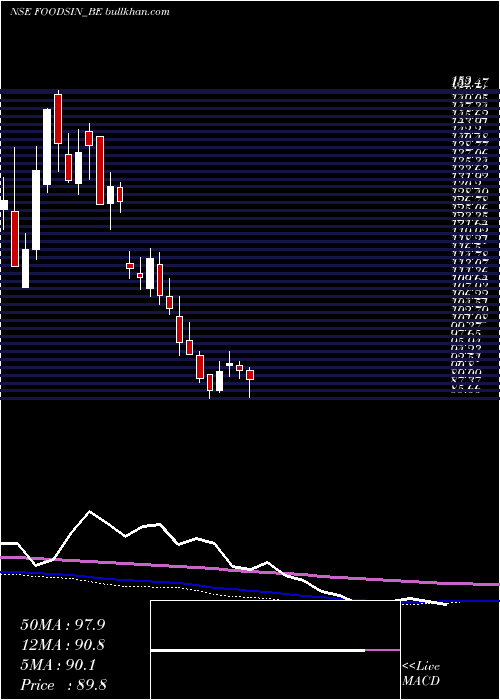The width and height of the screenshot is (500, 700).
Task: Click the Price : 89.8 value
Action: point(63,685)
